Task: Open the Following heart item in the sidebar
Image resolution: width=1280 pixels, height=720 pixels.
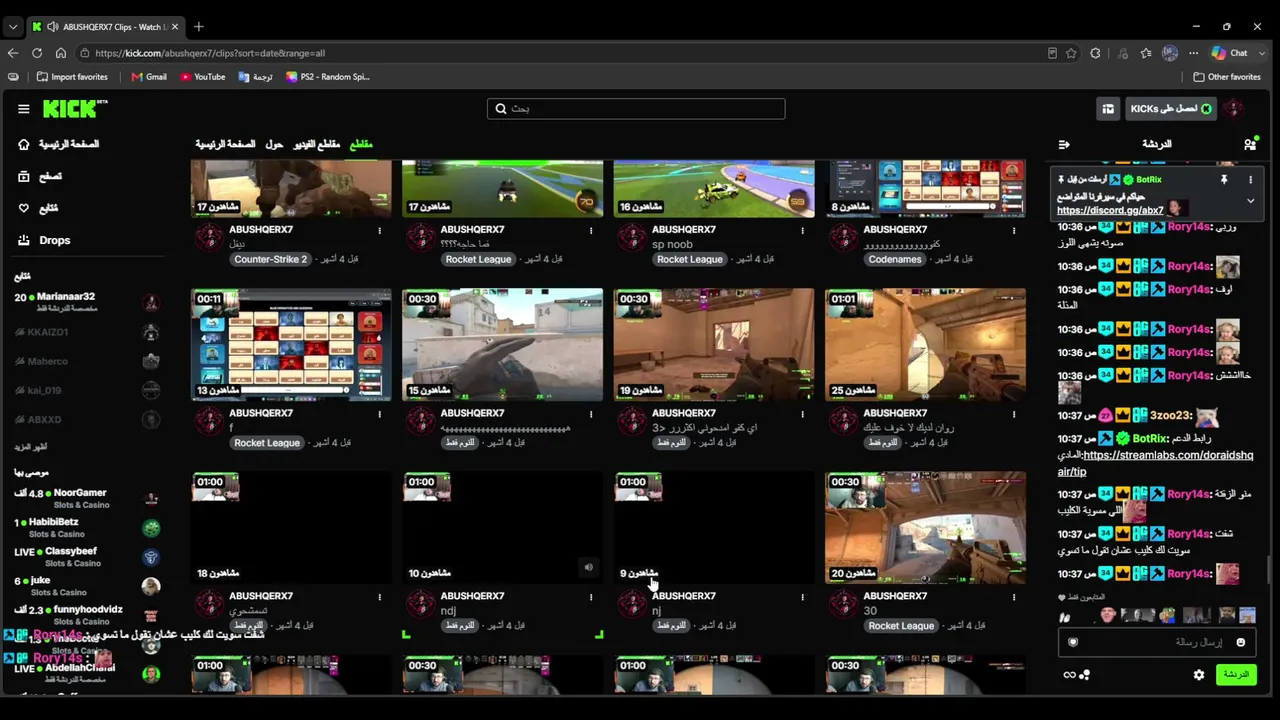Action: pyautogui.click(x=38, y=208)
